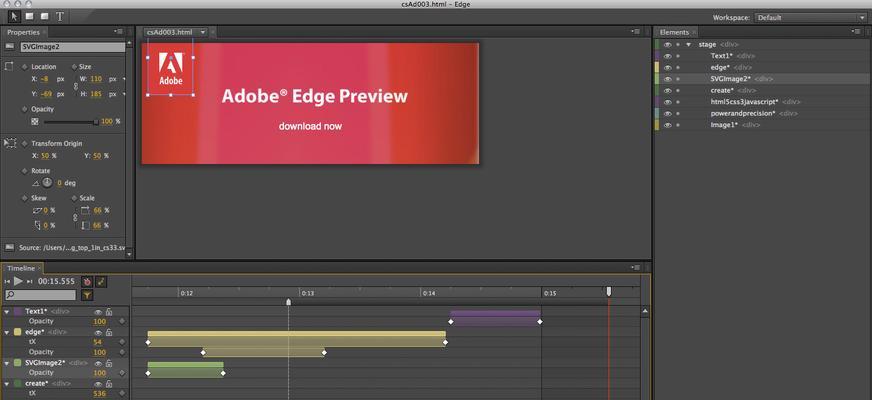Toggle the Generate Smooth Transitions icon

(x=101, y=282)
